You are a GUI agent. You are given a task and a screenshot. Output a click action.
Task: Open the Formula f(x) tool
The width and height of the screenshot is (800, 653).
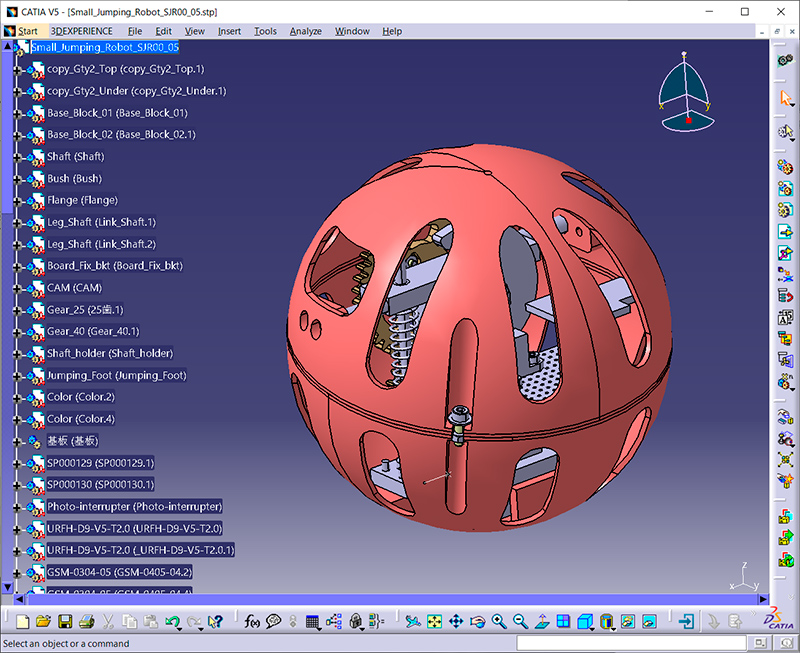pos(252,621)
